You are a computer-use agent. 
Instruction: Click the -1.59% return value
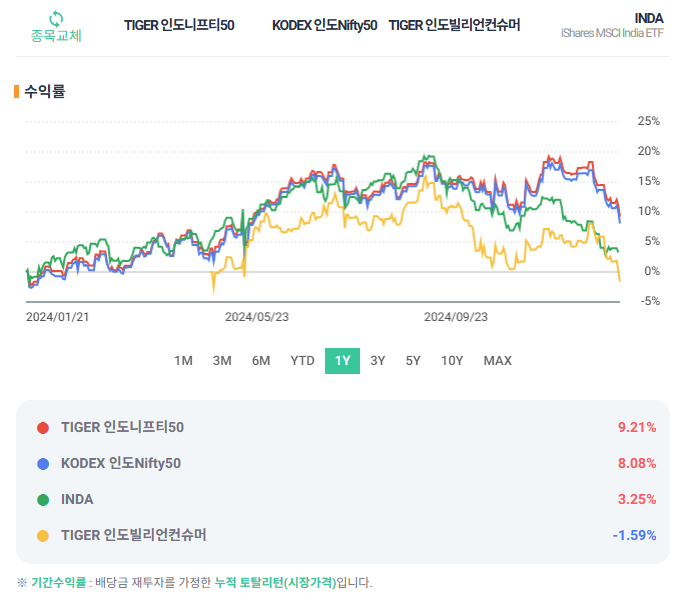pos(634,535)
